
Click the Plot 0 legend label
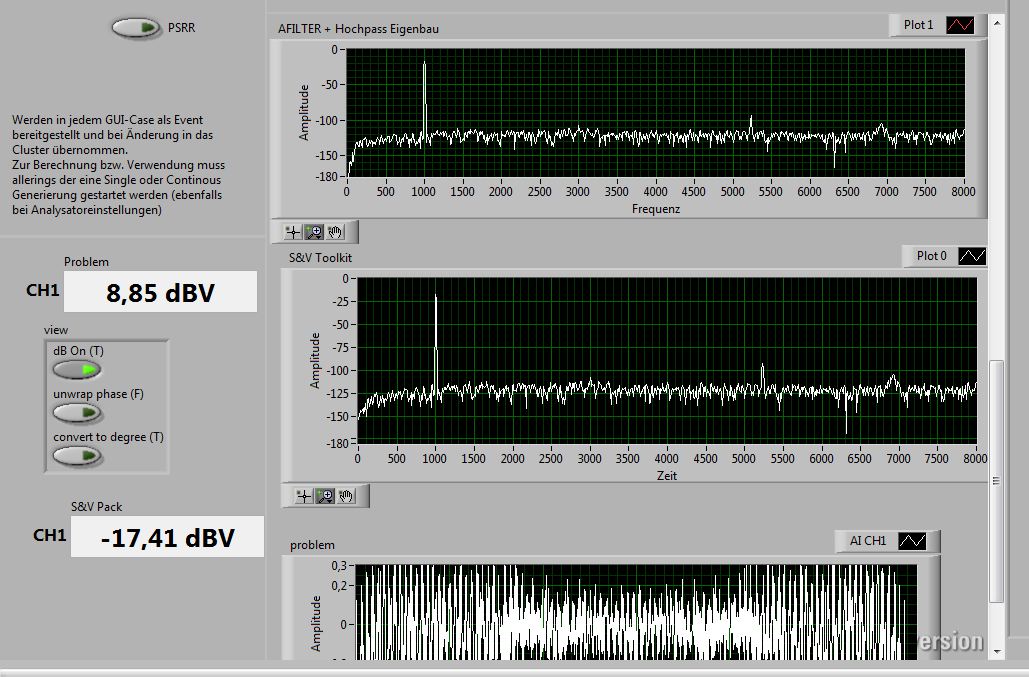click(x=931, y=256)
